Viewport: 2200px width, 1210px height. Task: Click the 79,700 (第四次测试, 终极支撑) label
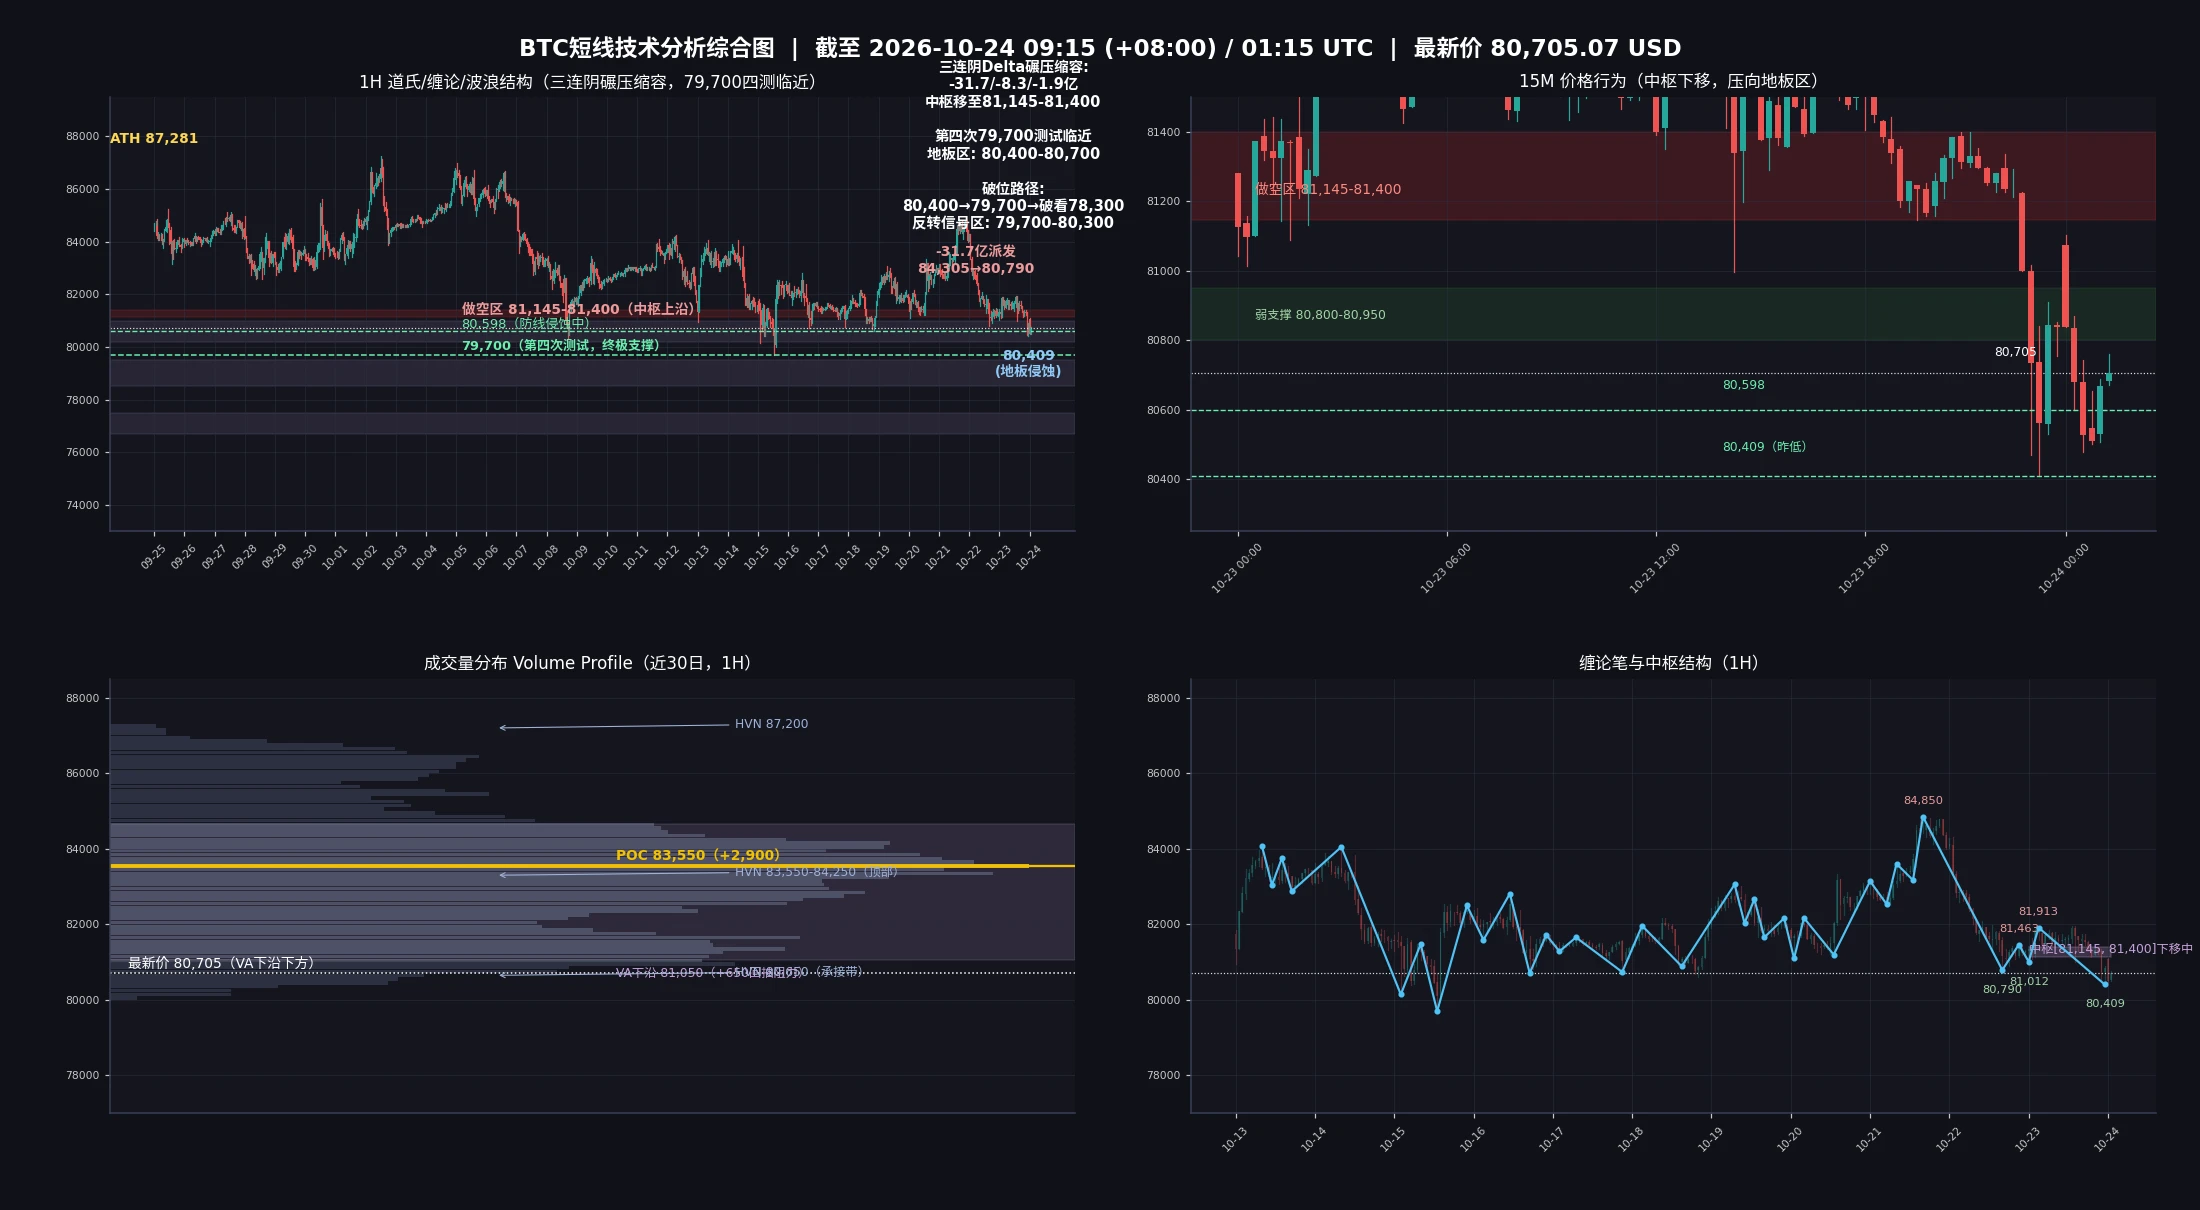[x=560, y=346]
